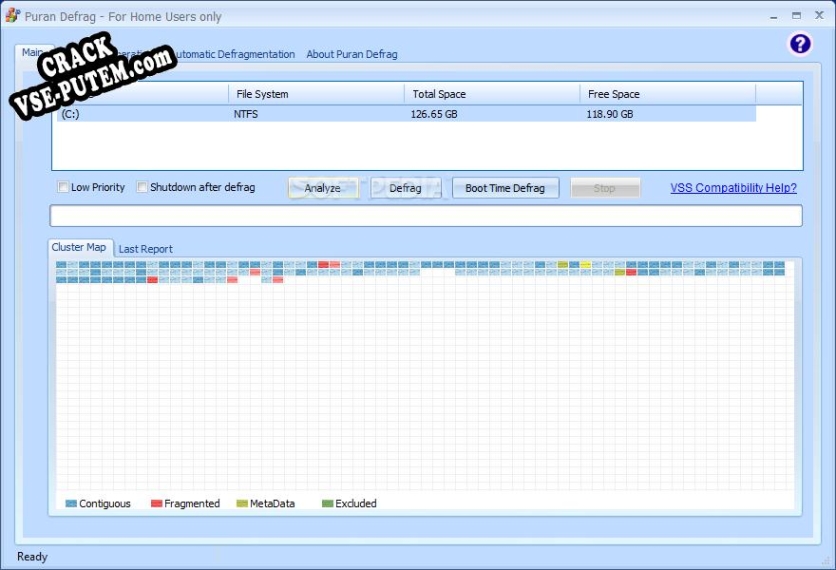Click the Boot Time Defrag button
Screen dimensions: 836x570
(505, 188)
